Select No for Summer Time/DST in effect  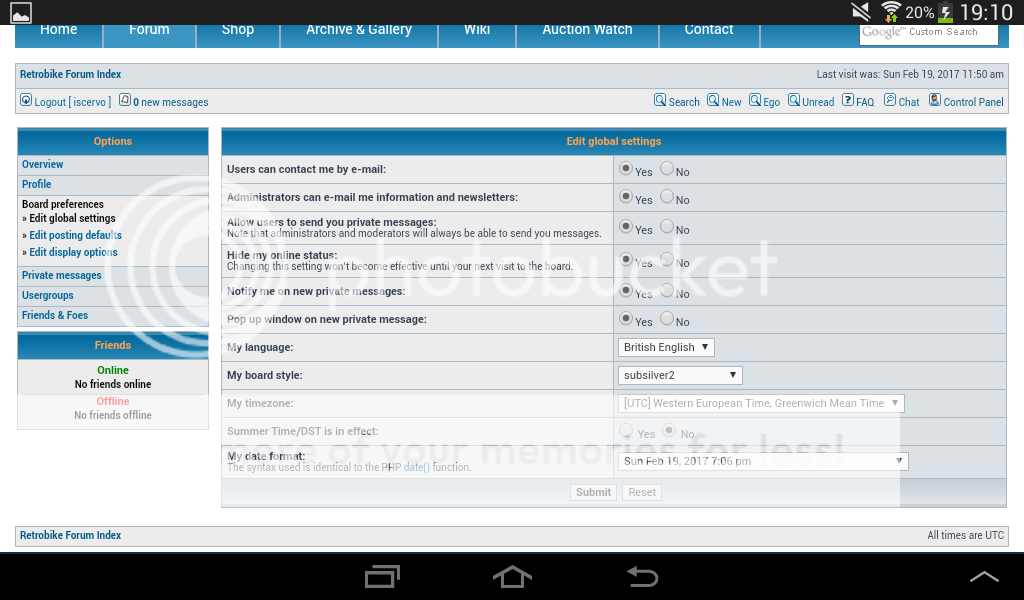click(x=669, y=431)
